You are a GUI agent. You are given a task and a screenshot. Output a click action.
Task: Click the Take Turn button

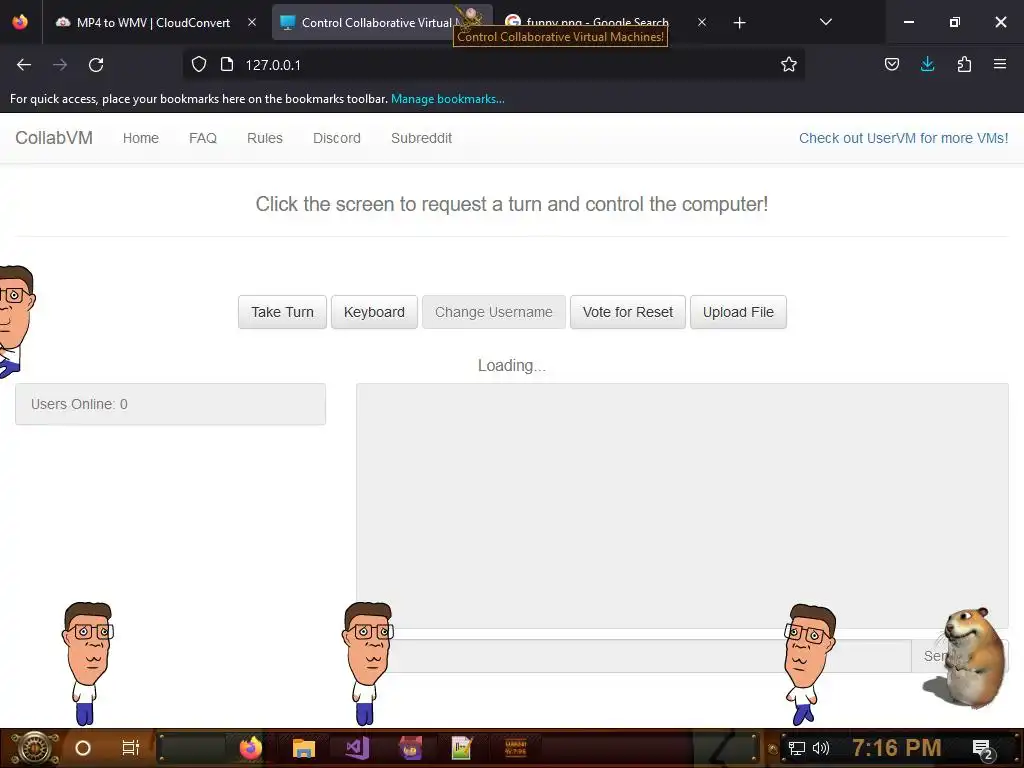(282, 312)
